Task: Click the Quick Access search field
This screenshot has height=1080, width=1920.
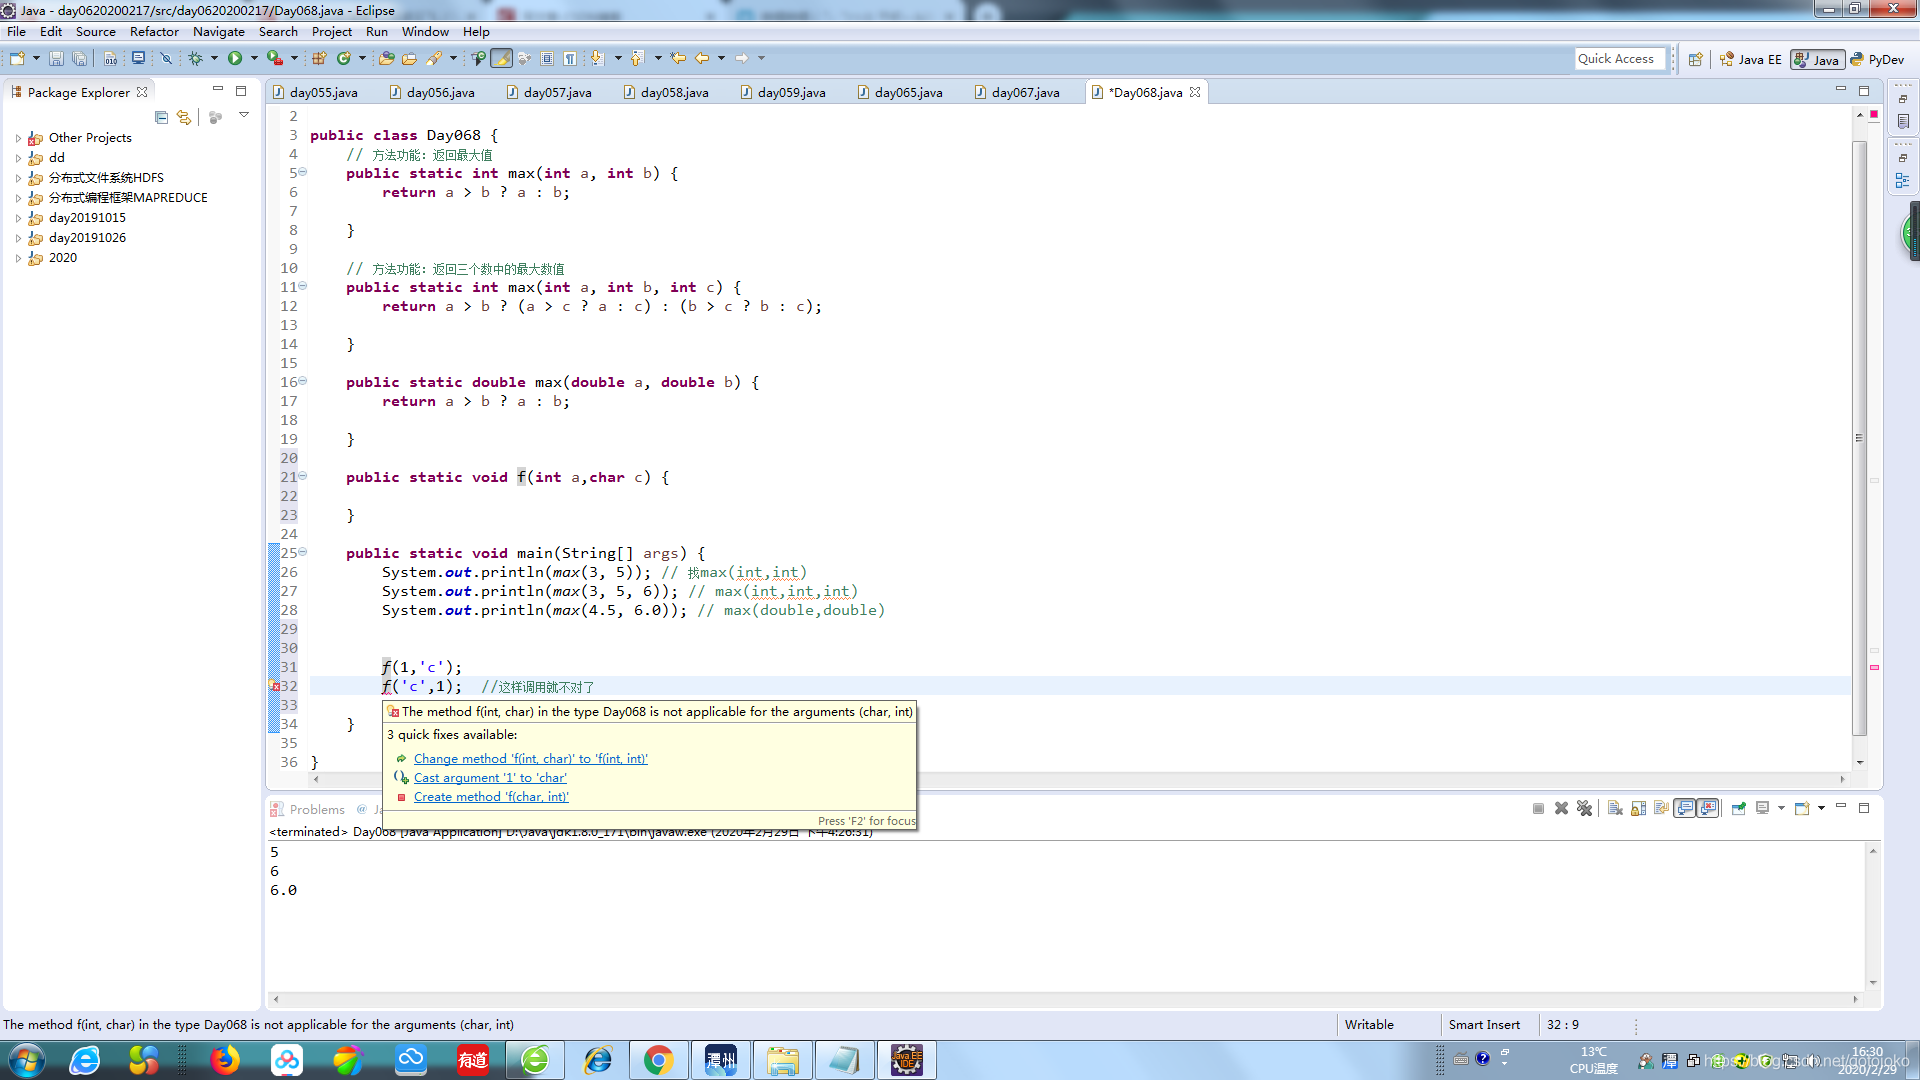Action: tap(1620, 59)
